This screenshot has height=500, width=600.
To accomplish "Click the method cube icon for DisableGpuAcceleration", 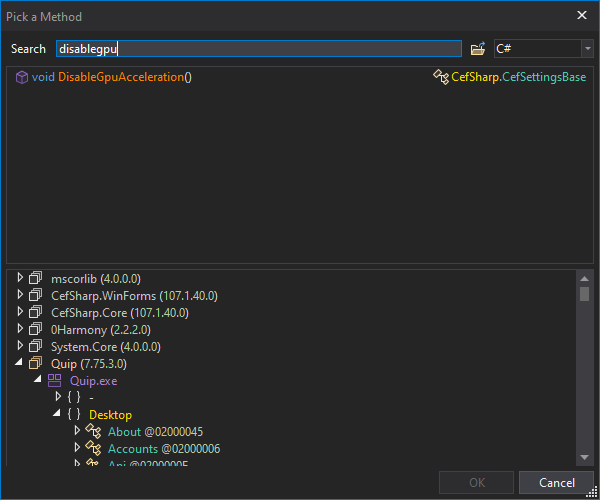I will coord(21,77).
